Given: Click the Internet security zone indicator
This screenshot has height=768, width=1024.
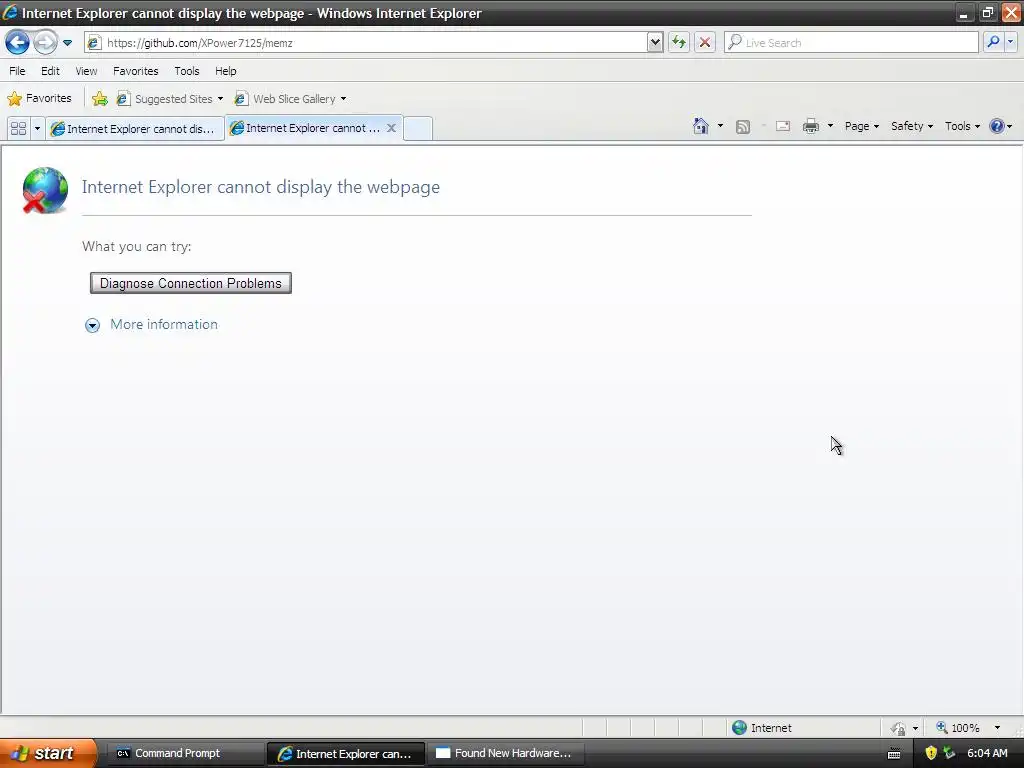Looking at the screenshot, I should click(761, 728).
